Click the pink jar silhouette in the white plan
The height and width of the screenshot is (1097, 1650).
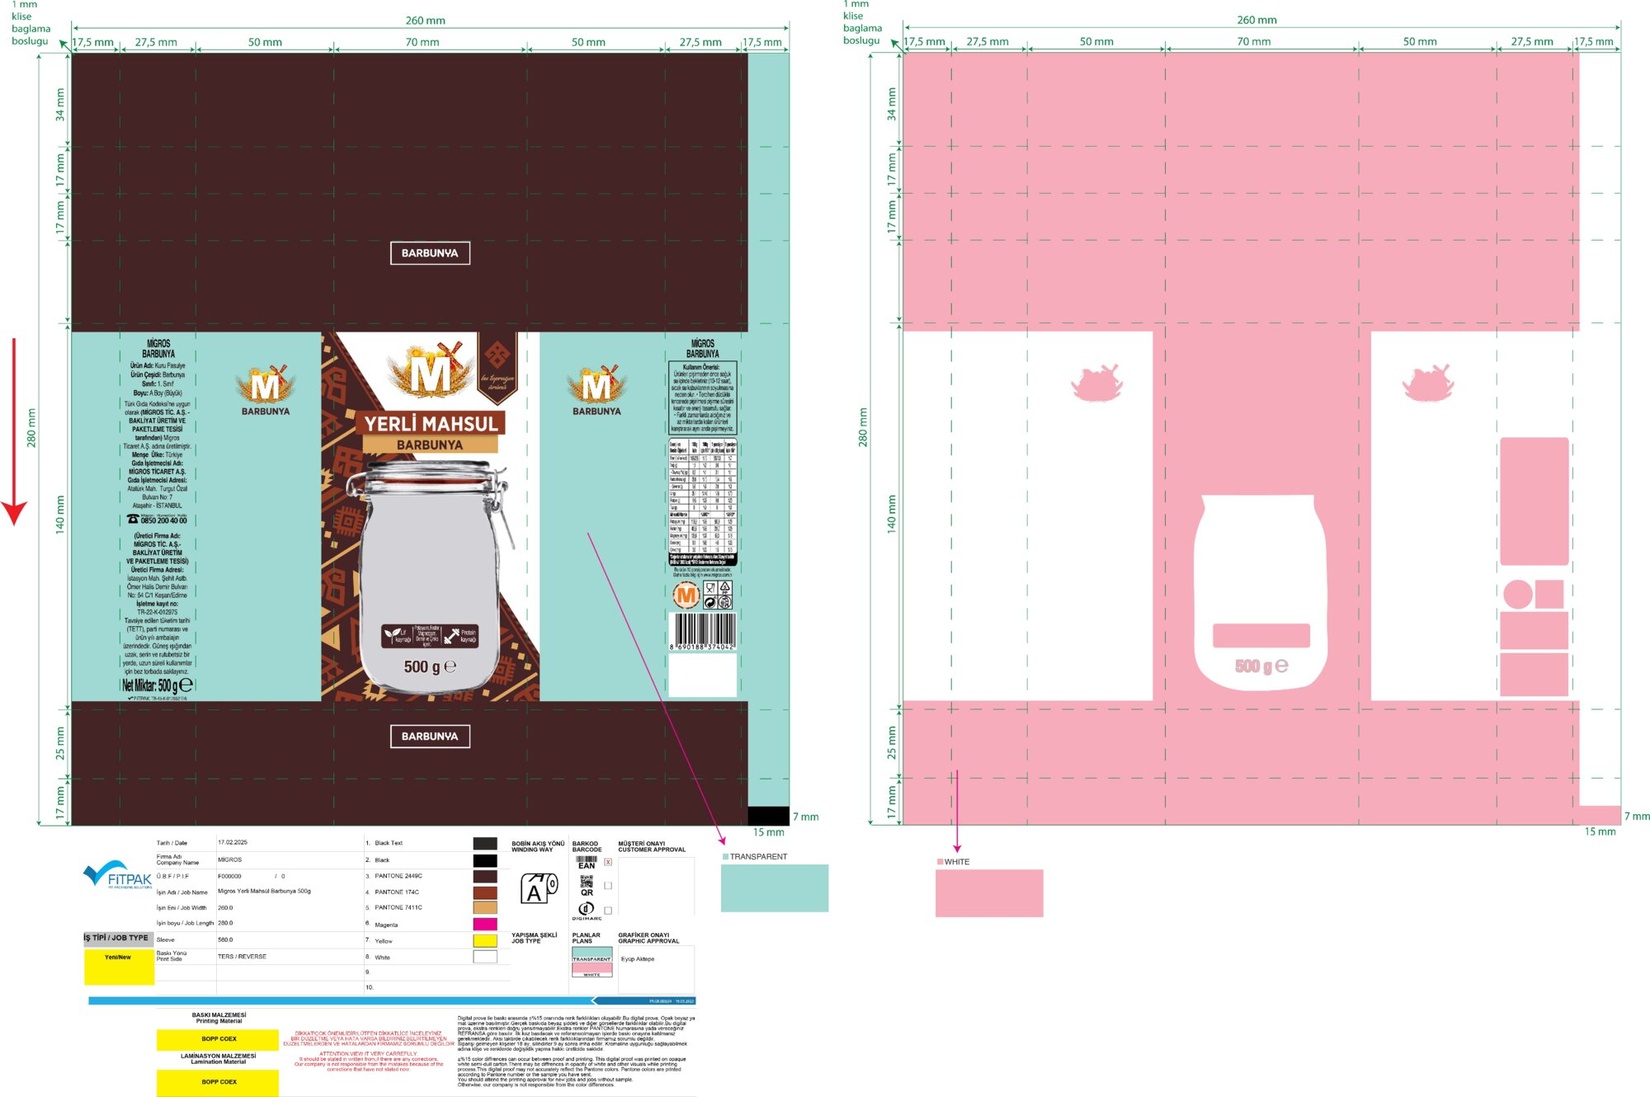point(1261,591)
